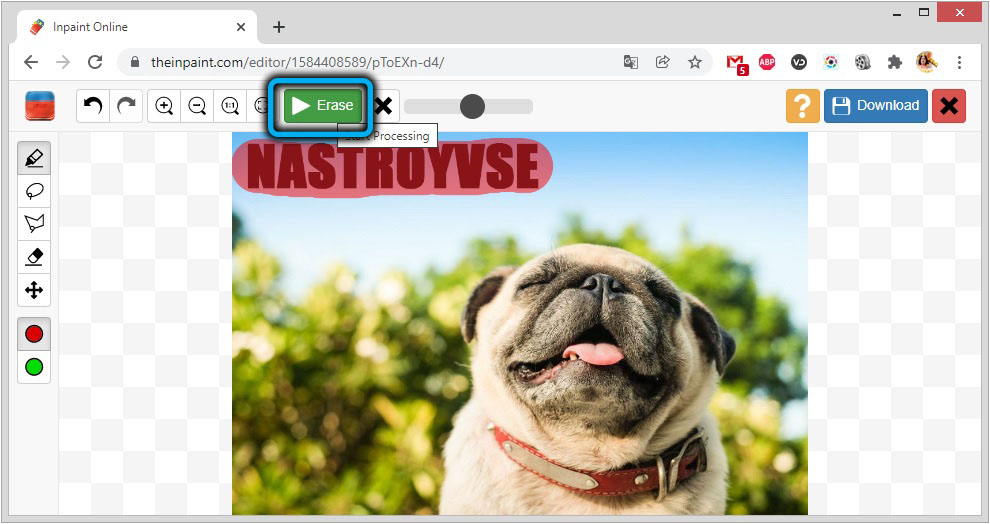Go back to the previous page
Screen dimensions: 990x524
[31, 62]
